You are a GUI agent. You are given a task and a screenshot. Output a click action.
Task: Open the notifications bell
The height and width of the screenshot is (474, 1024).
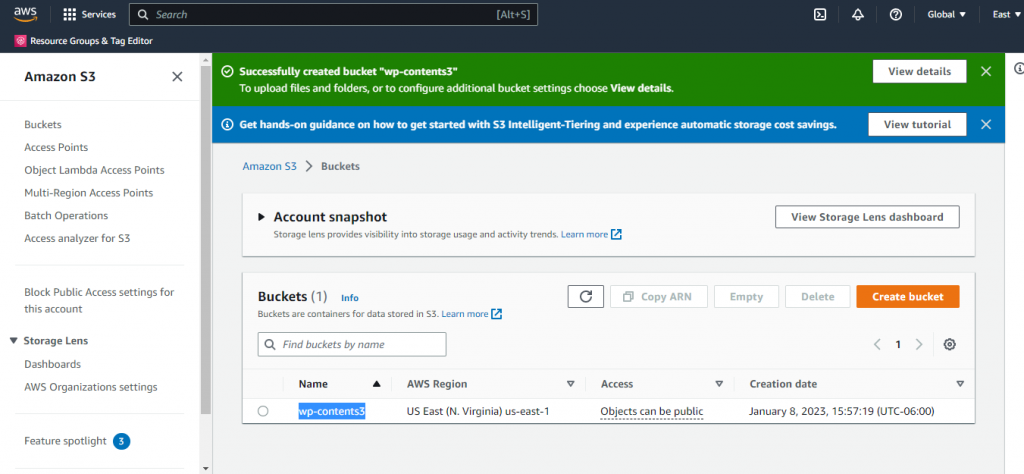click(x=858, y=14)
